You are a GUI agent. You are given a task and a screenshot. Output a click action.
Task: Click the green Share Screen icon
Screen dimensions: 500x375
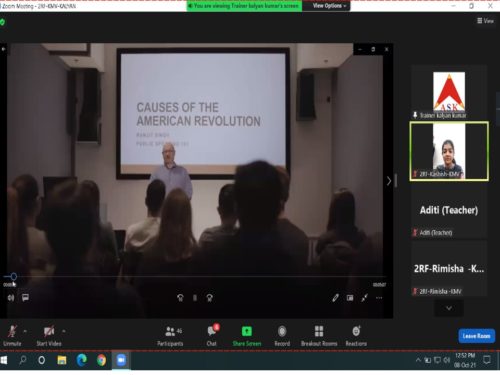247,331
